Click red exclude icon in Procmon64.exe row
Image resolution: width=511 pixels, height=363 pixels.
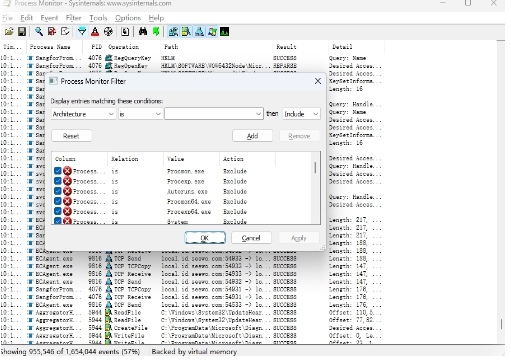68,202
